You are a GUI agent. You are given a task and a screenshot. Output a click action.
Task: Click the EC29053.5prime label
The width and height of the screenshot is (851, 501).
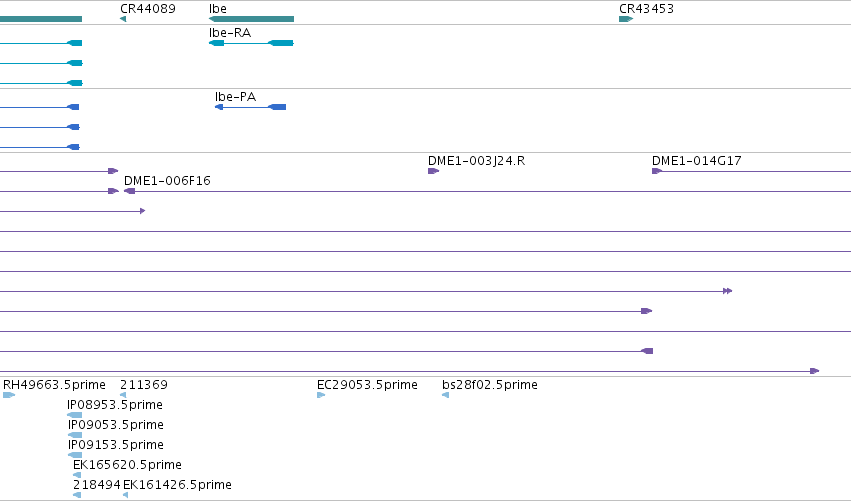click(367, 384)
